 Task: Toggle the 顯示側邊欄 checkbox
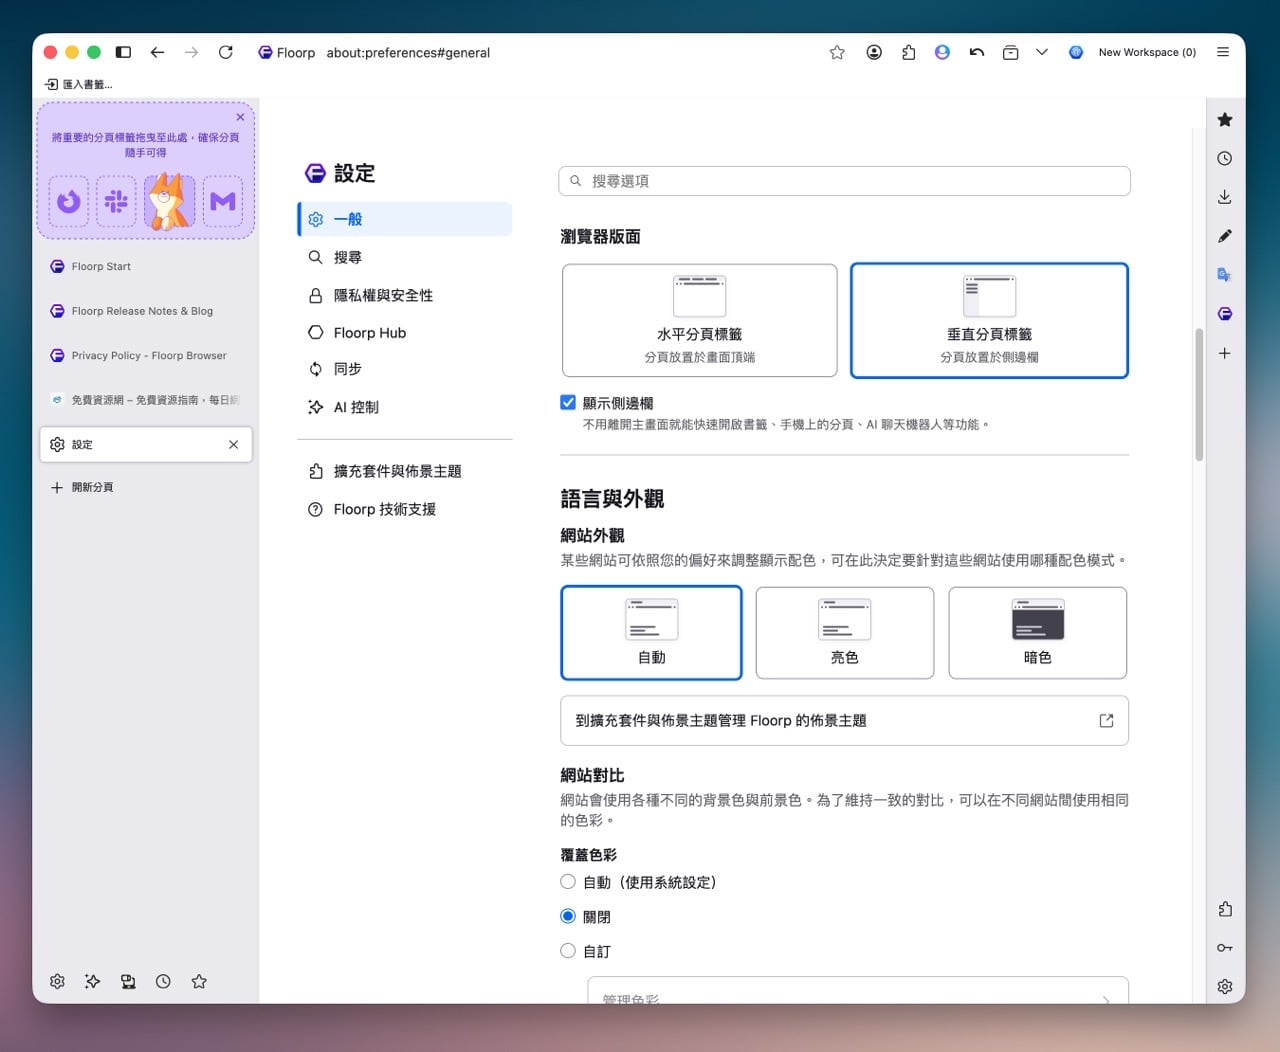[x=568, y=402]
